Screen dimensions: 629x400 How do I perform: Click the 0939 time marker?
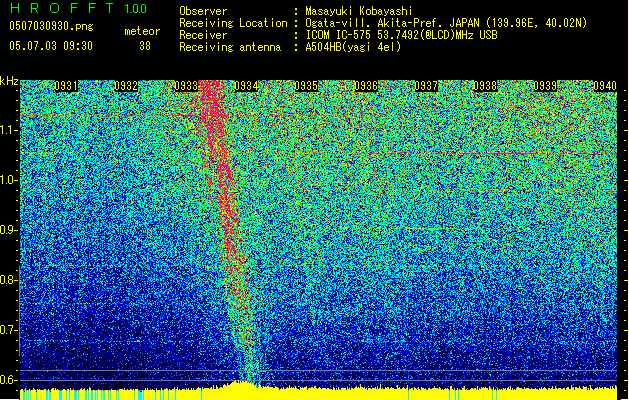click(546, 86)
